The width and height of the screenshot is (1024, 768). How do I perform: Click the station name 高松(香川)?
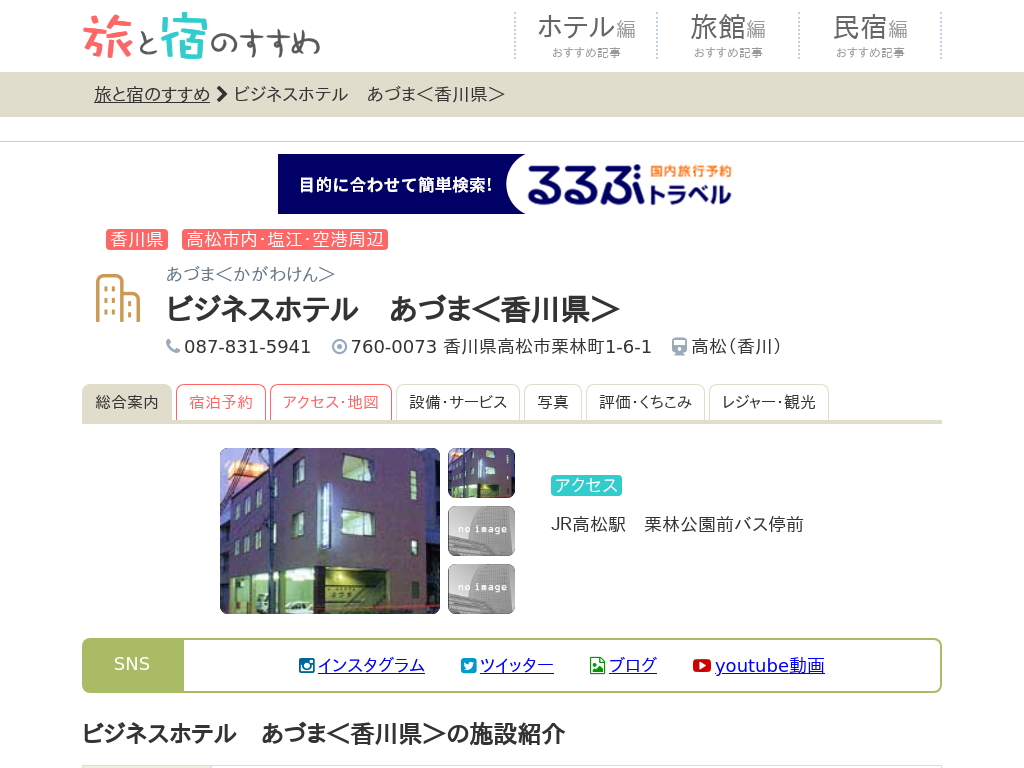tap(736, 347)
